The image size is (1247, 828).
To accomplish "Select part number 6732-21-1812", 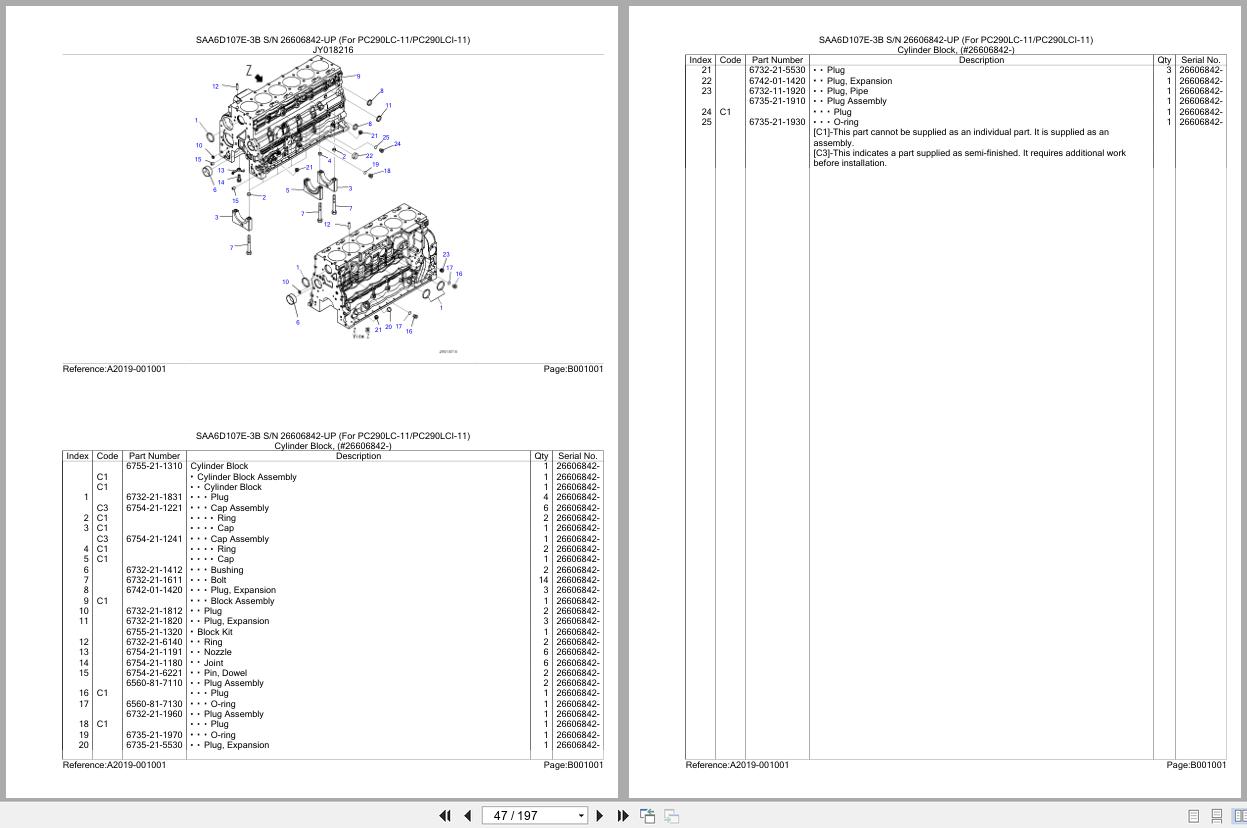I will pos(154,611).
